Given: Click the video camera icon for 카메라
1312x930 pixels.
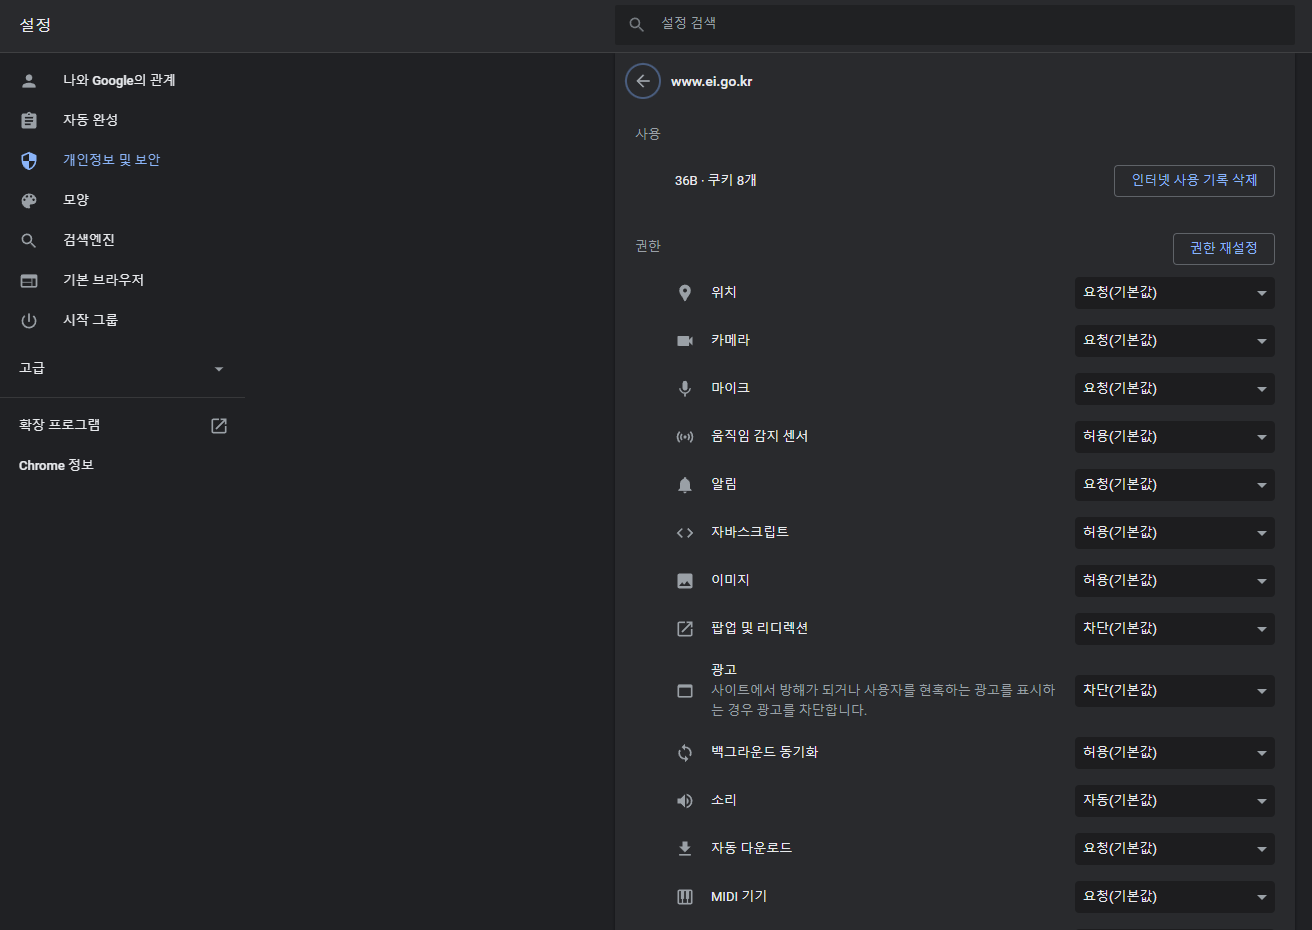Looking at the screenshot, I should [x=685, y=341].
